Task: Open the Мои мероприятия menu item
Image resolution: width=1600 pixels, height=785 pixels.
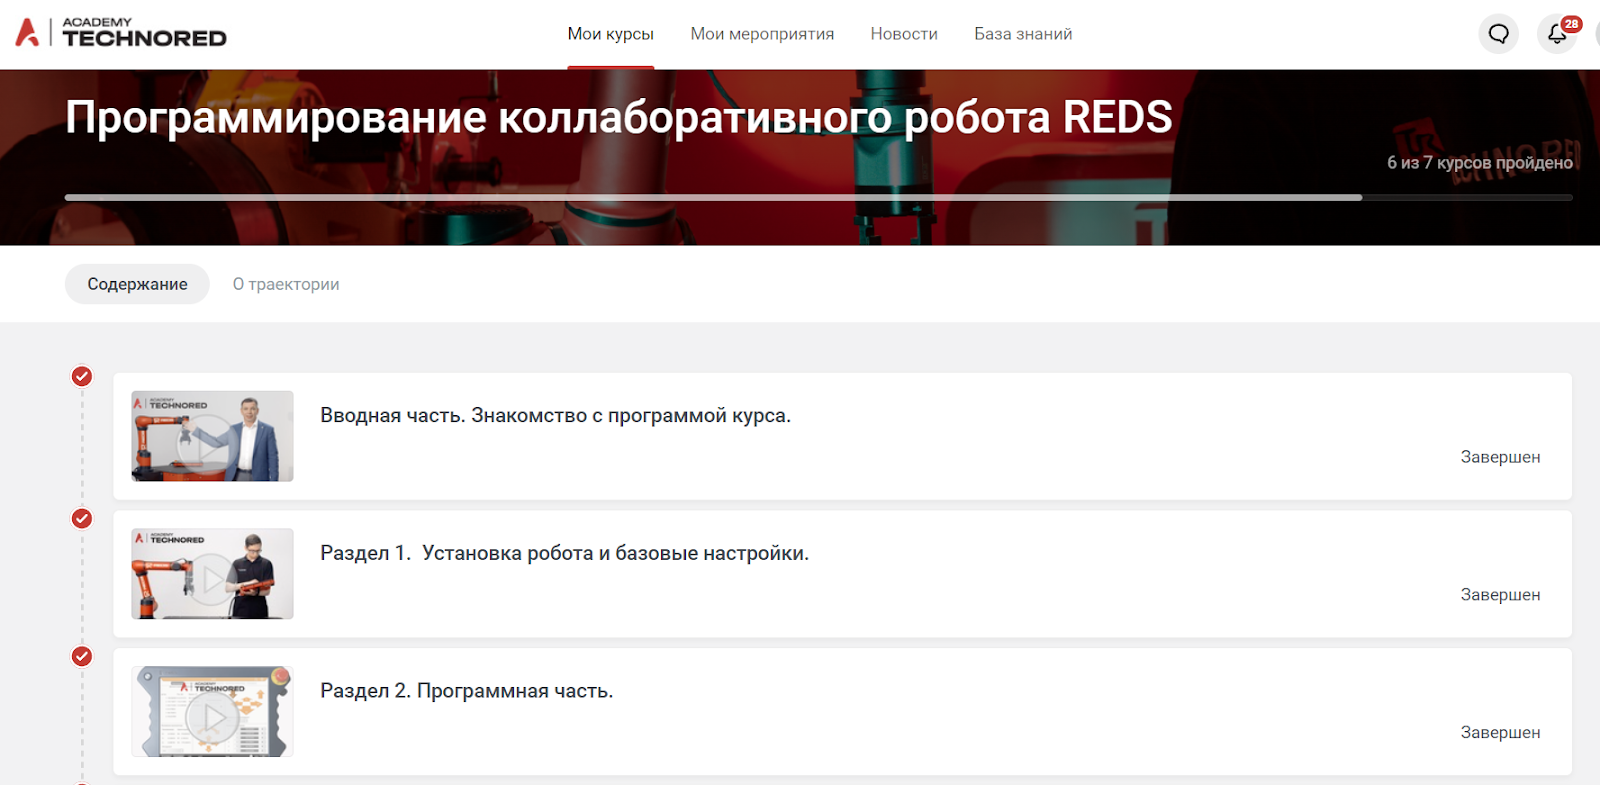Action: [762, 34]
